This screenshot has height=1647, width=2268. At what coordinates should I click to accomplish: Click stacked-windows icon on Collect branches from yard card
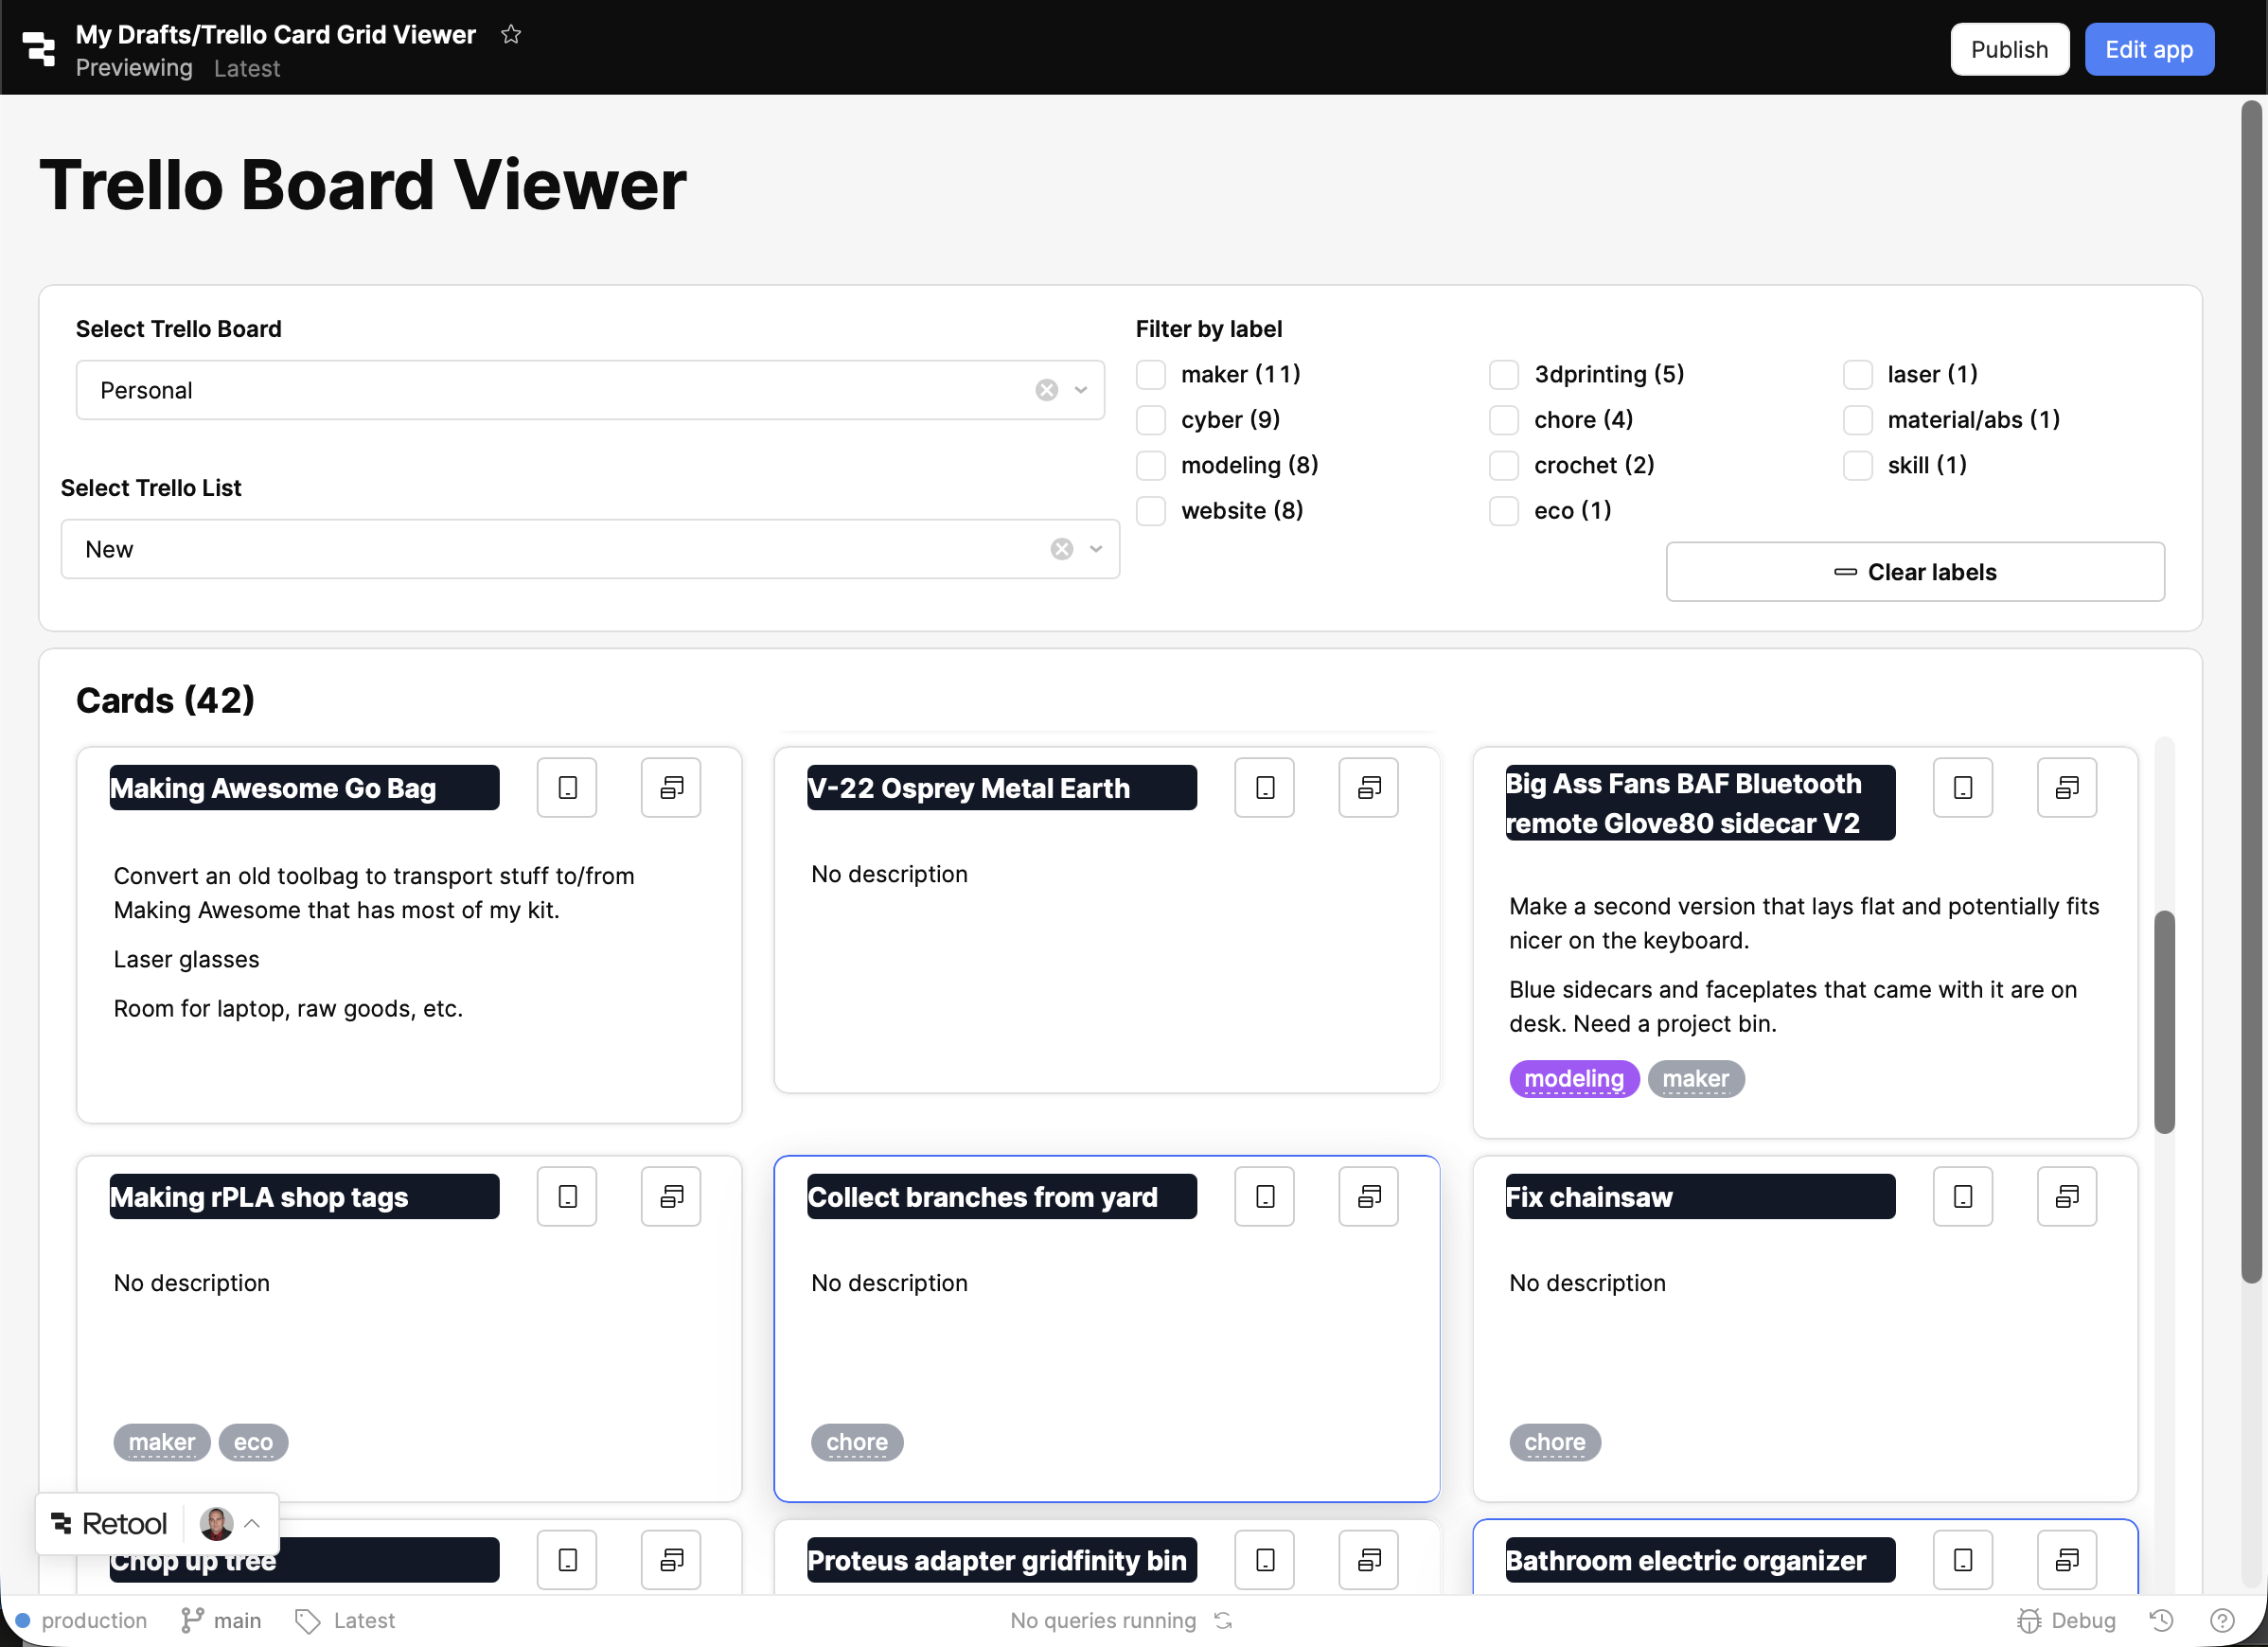[1369, 1196]
